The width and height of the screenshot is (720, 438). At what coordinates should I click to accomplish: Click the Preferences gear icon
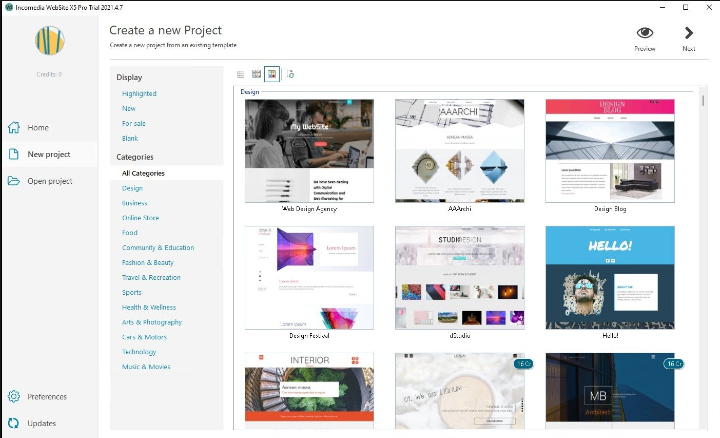14,396
